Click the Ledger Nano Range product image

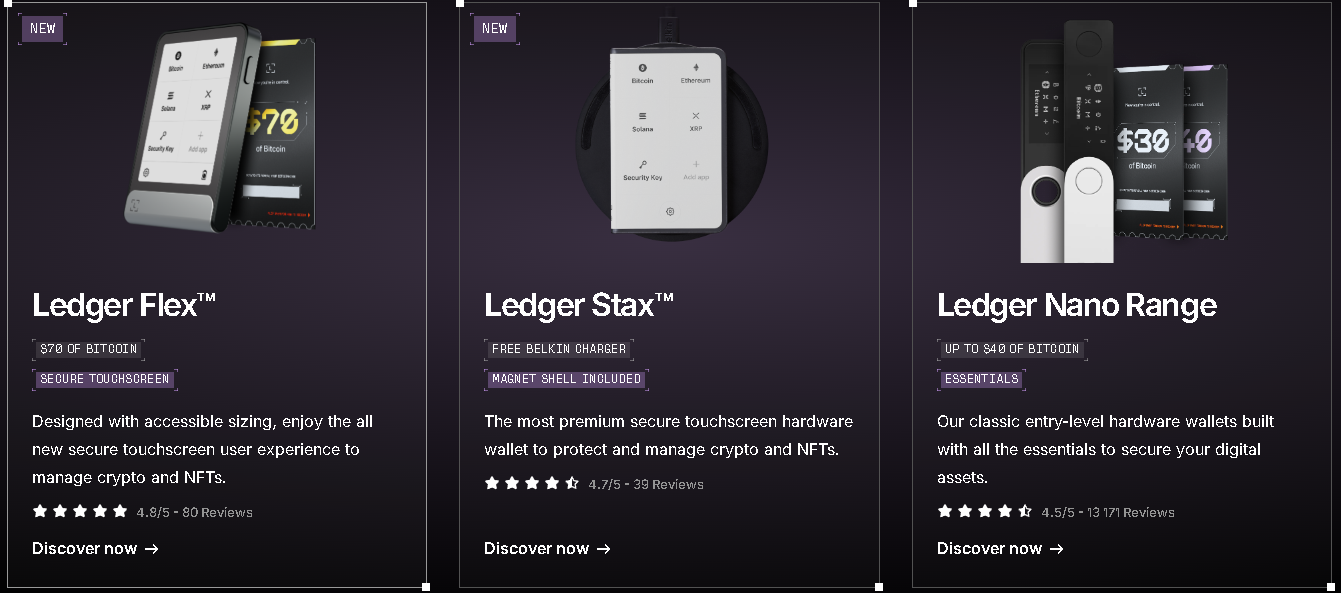(x=1123, y=141)
